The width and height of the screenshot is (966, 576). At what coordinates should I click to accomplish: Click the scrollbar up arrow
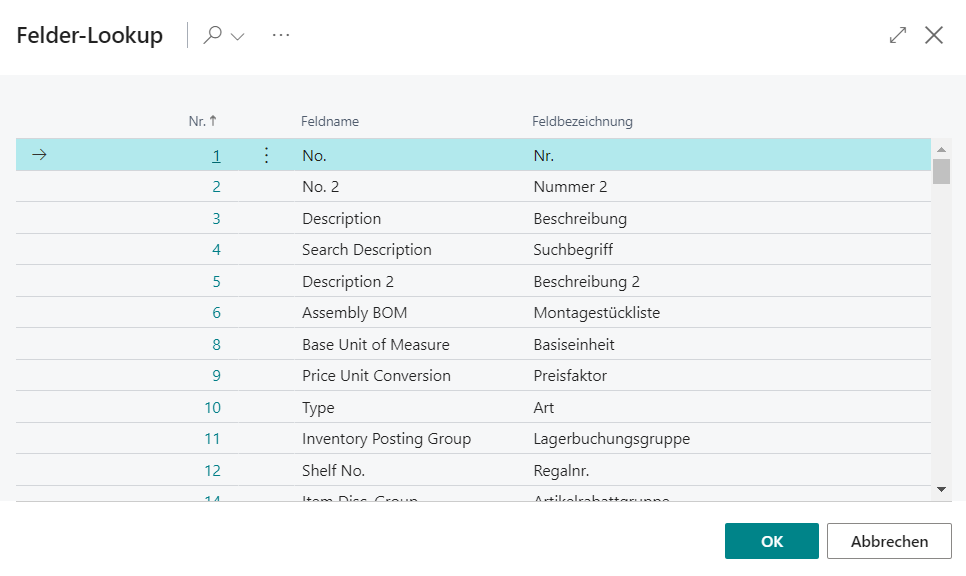941,149
